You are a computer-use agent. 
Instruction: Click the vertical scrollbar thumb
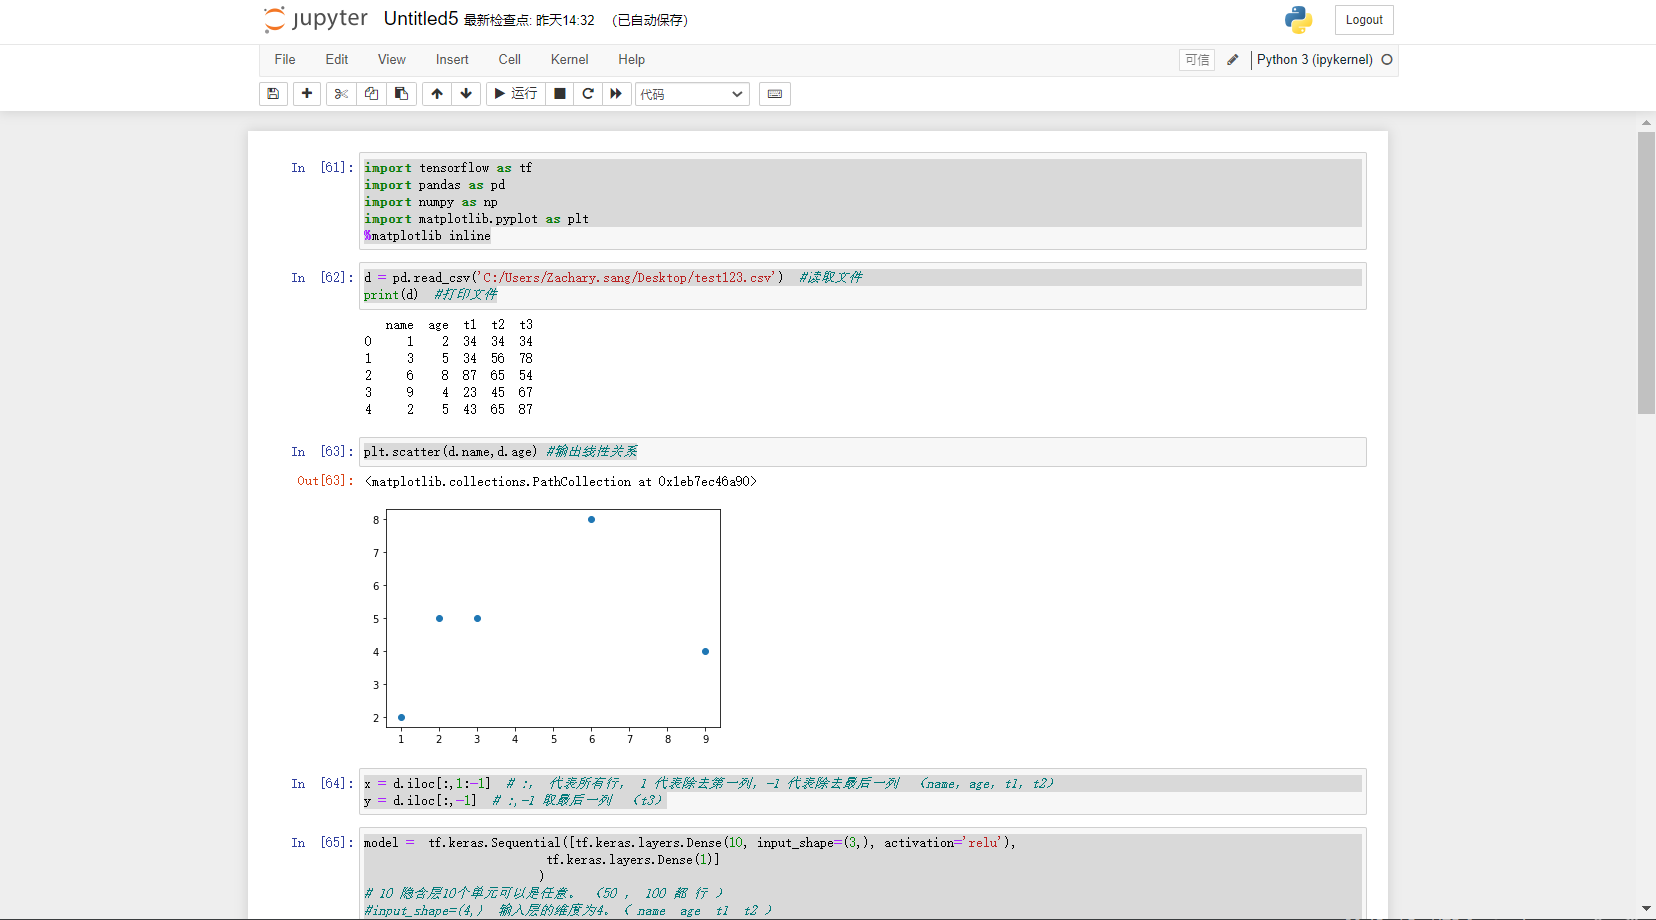click(1646, 272)
